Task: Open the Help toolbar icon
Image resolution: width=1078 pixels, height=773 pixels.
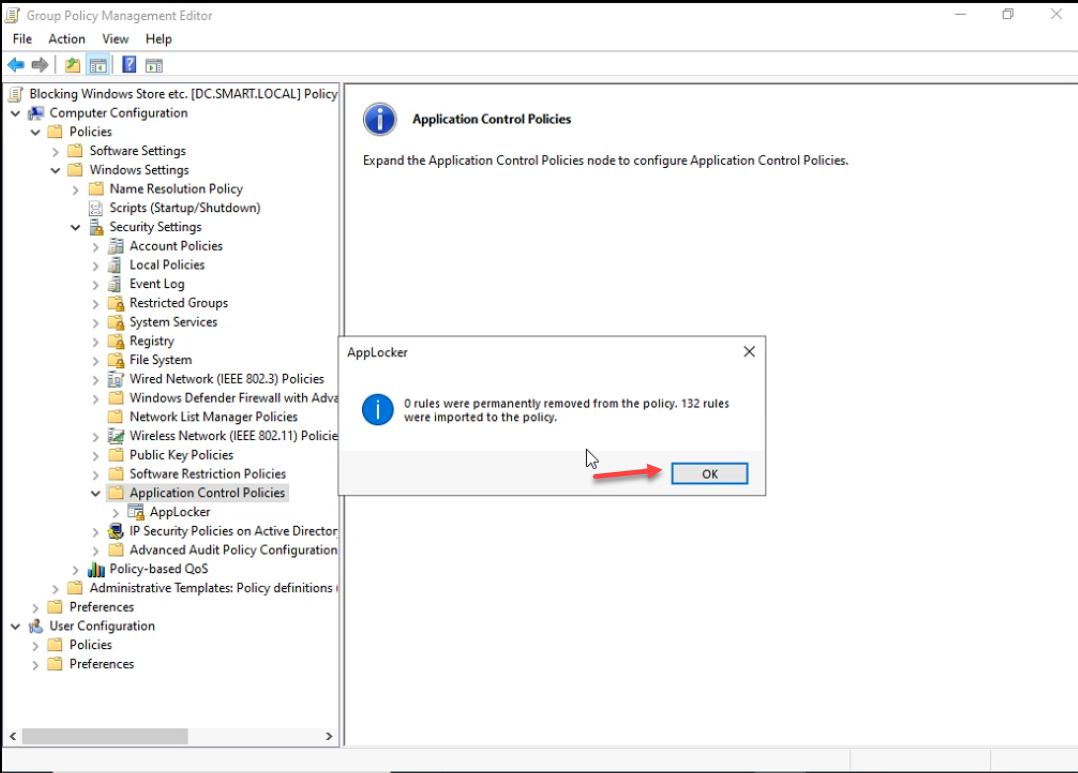Action: click(x=129, y=65)
